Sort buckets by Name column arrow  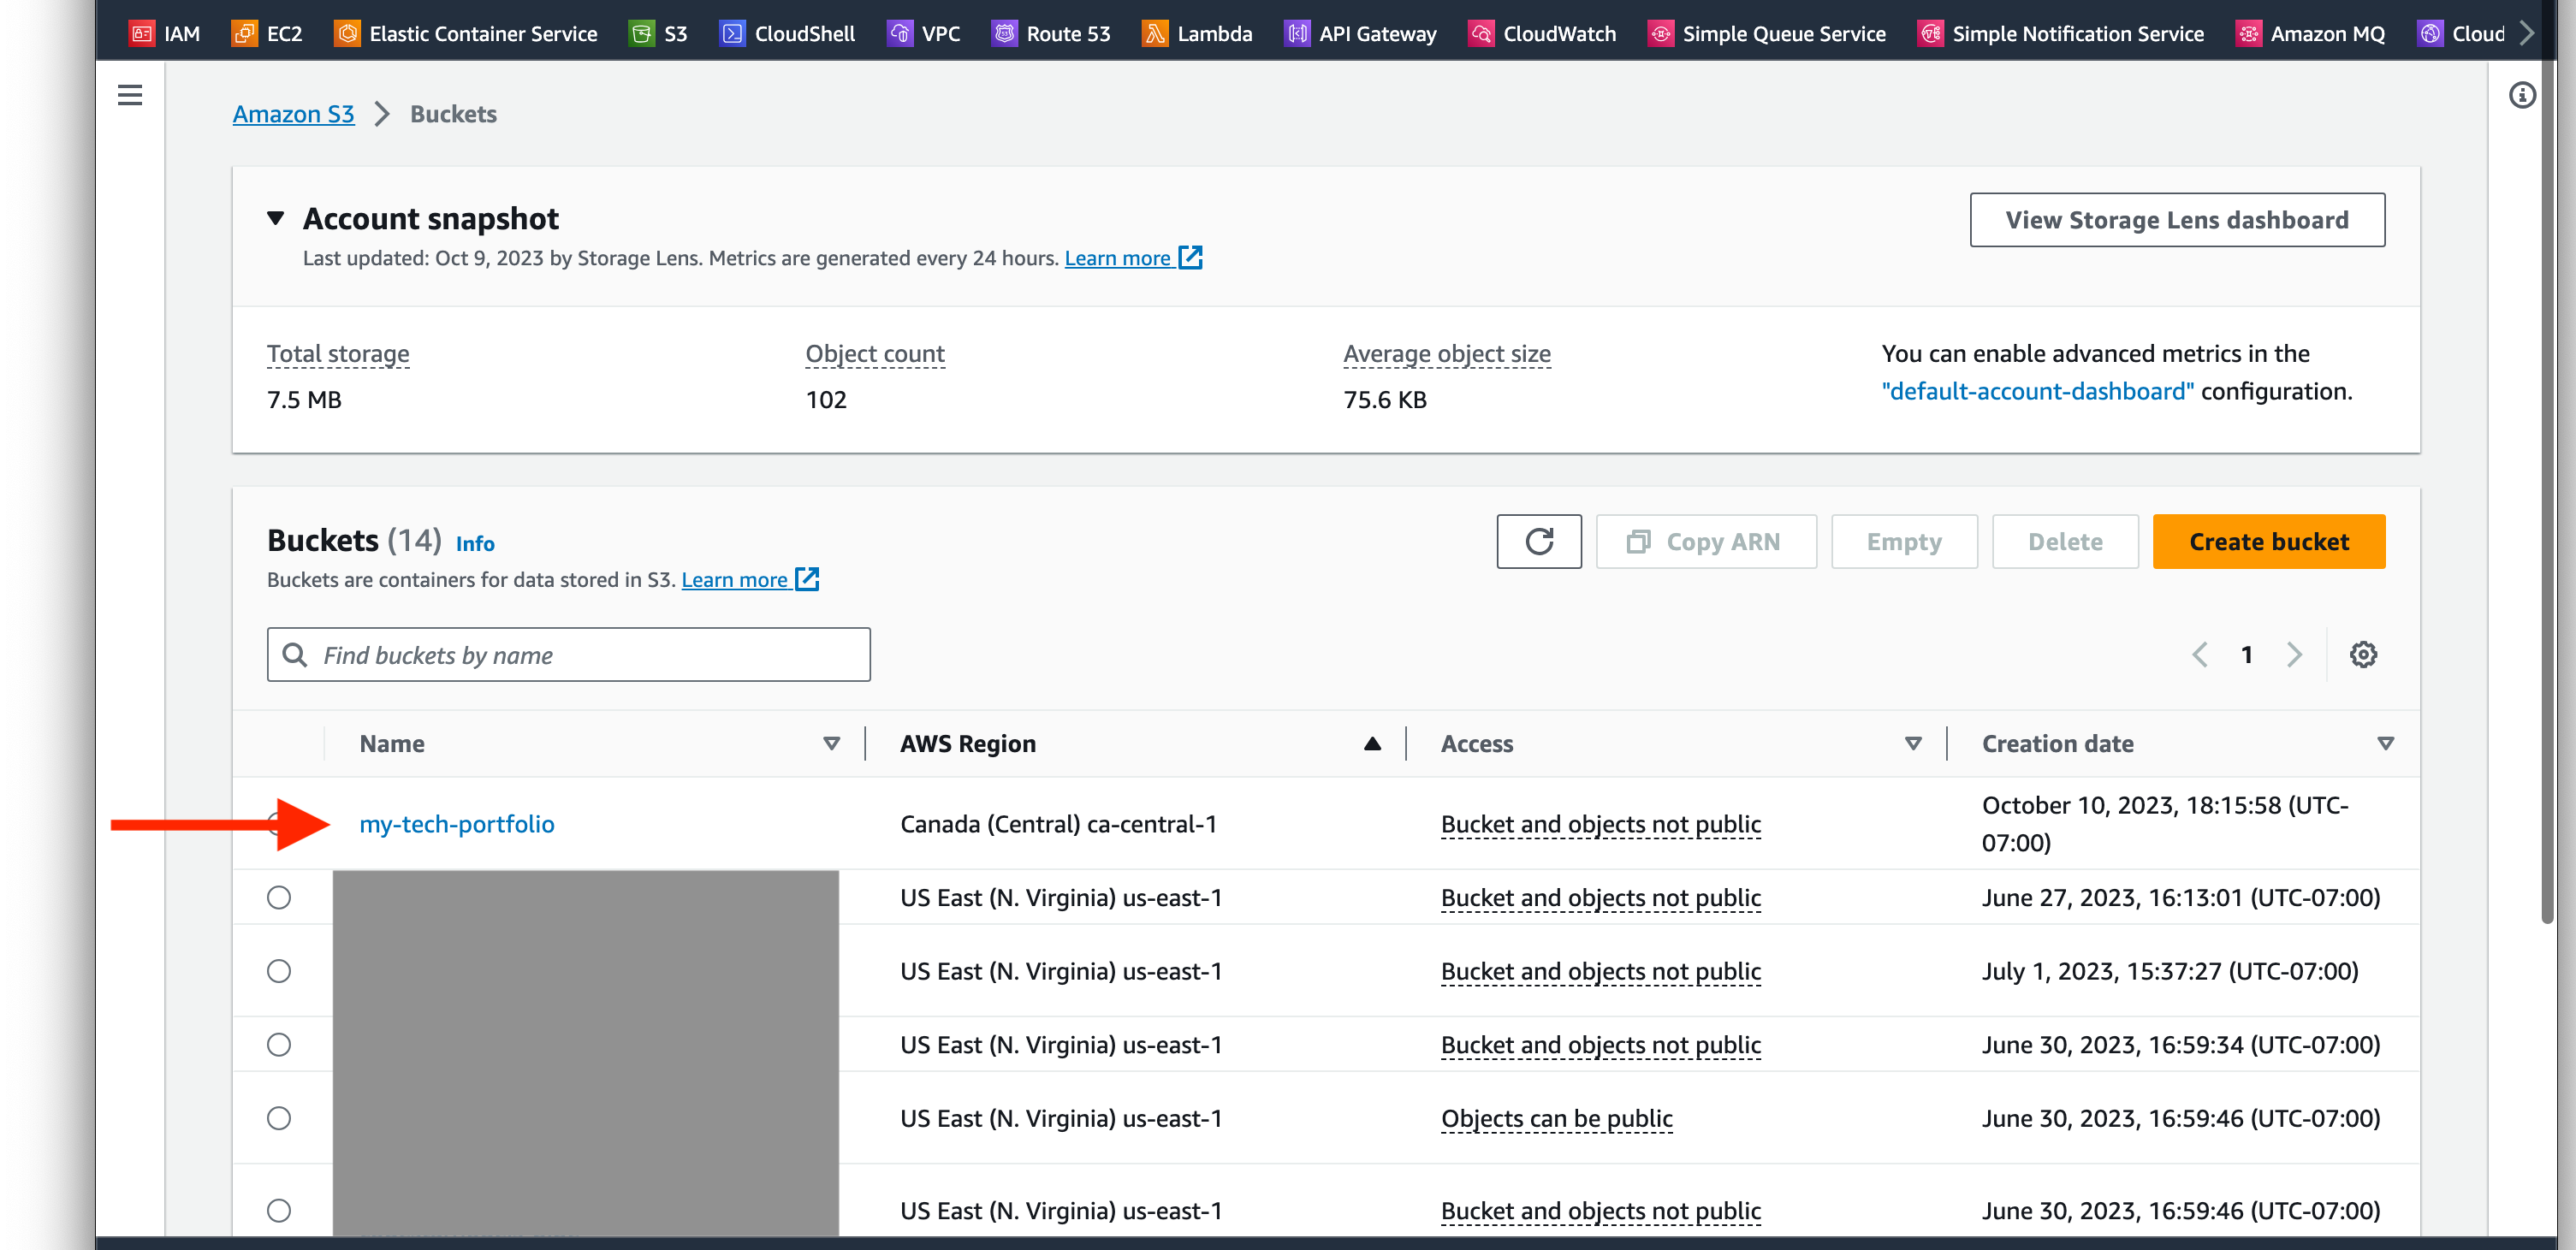pyautogui.click(x=831, y=743)
